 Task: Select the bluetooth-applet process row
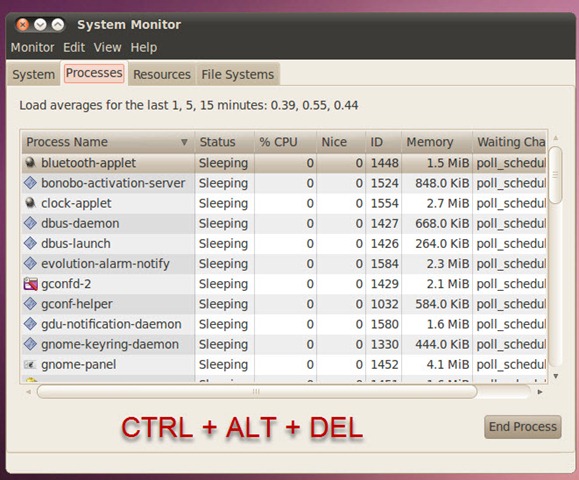point(284,163)
